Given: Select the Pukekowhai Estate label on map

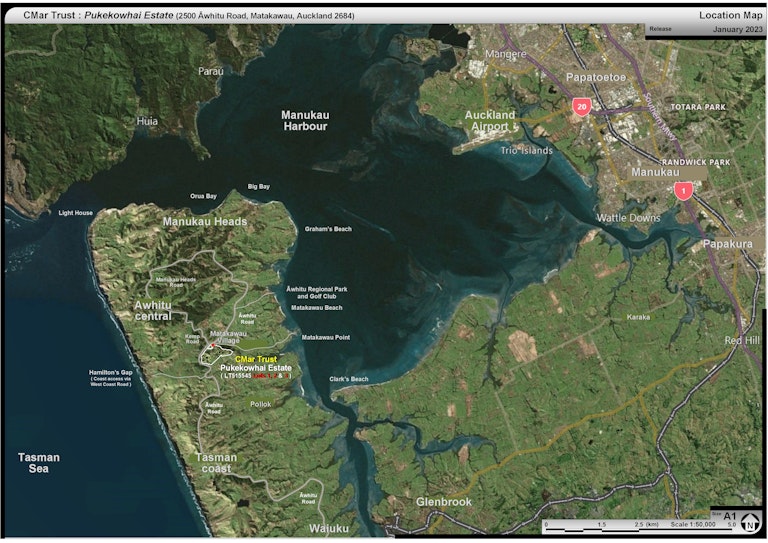Looking at the screenshot, I should click(x=256, y=368).
